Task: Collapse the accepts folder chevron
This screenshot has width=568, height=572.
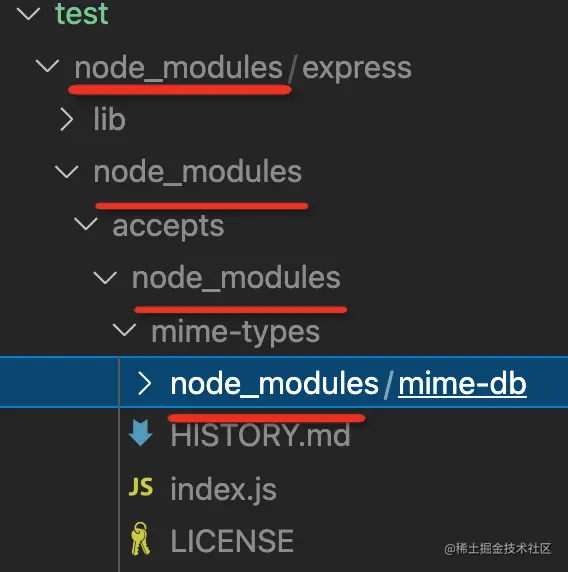Action: 86,224
